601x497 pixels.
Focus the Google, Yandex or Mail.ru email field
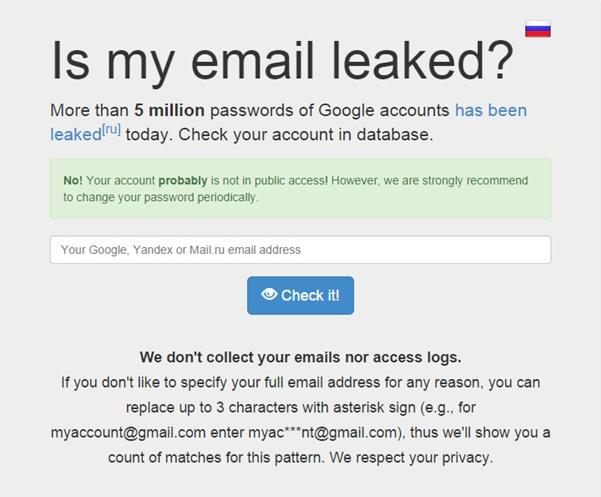point(300,250)
